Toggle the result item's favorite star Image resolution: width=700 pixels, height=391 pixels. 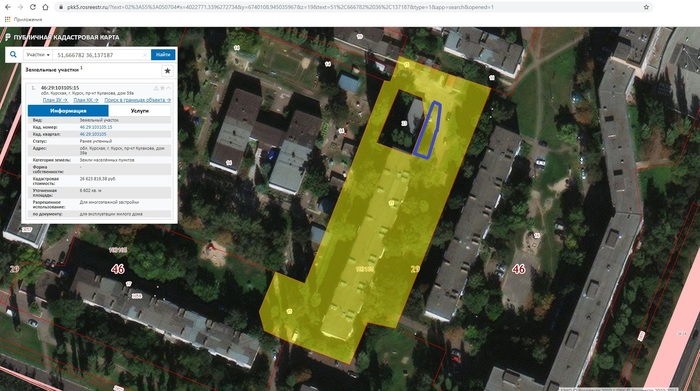click(x=162, y=88)
